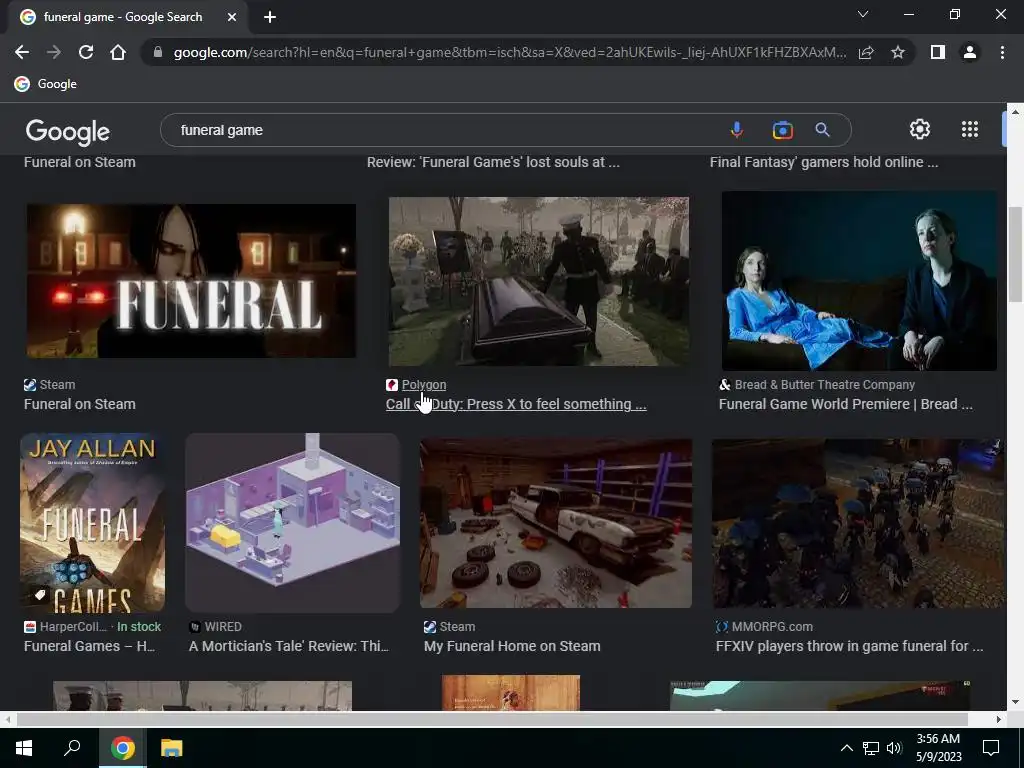Open the Windows Start menu

[24, 748]
